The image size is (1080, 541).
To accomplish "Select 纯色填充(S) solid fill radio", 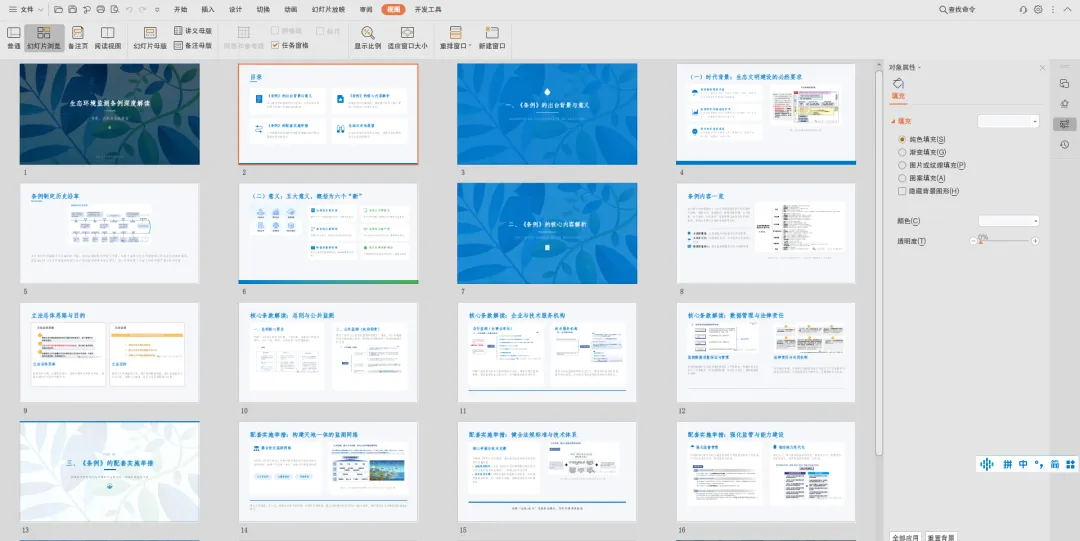I will (902, 139).
